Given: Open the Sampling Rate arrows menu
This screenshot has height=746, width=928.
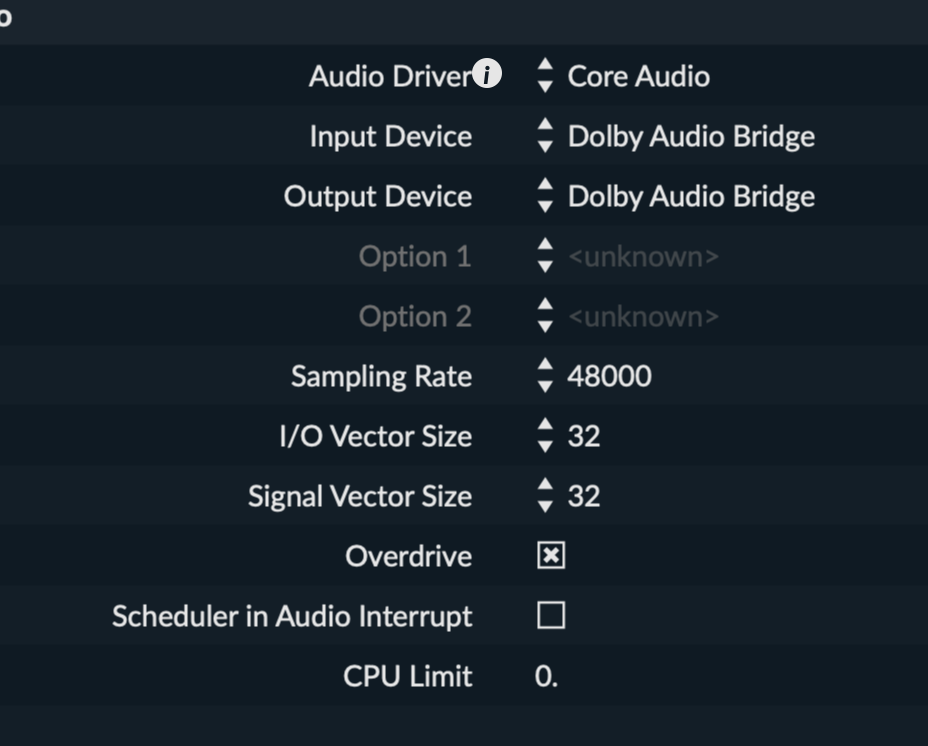Looking at the screenshot, I should click(x=545, y=375).
